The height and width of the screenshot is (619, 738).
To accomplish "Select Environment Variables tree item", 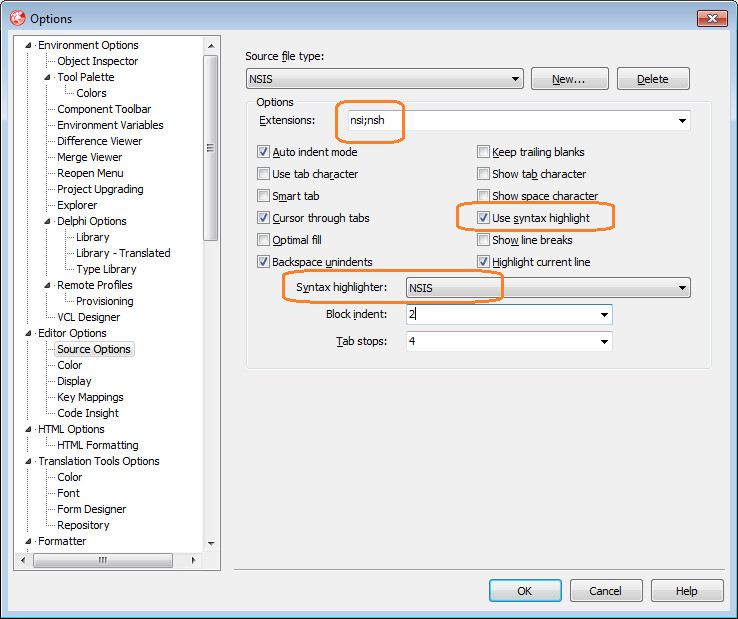I will [110, 125].
